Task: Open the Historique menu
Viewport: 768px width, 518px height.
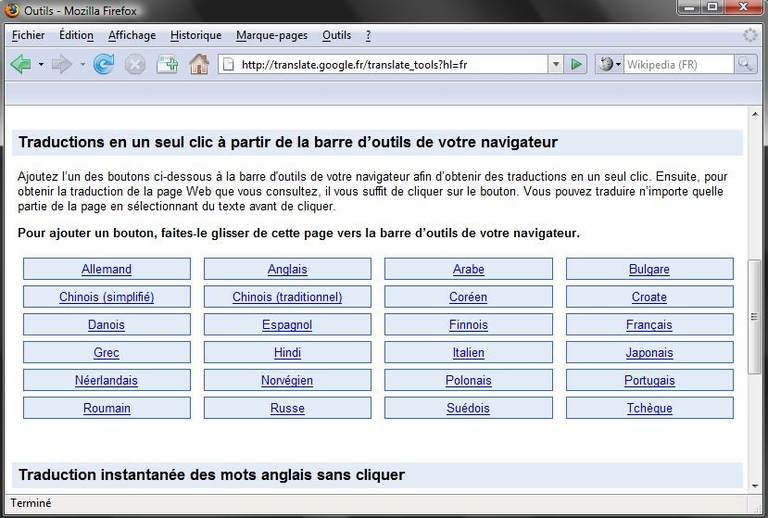Action: (195, 35)
